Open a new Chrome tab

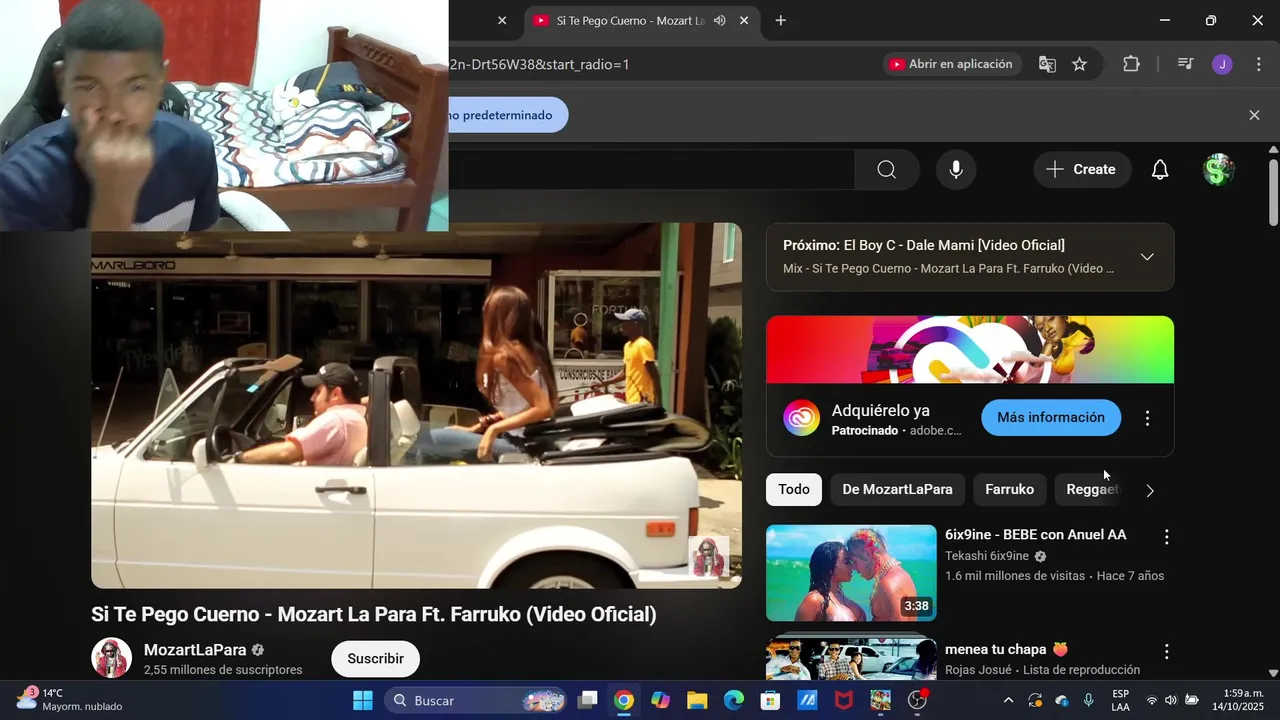780,20
